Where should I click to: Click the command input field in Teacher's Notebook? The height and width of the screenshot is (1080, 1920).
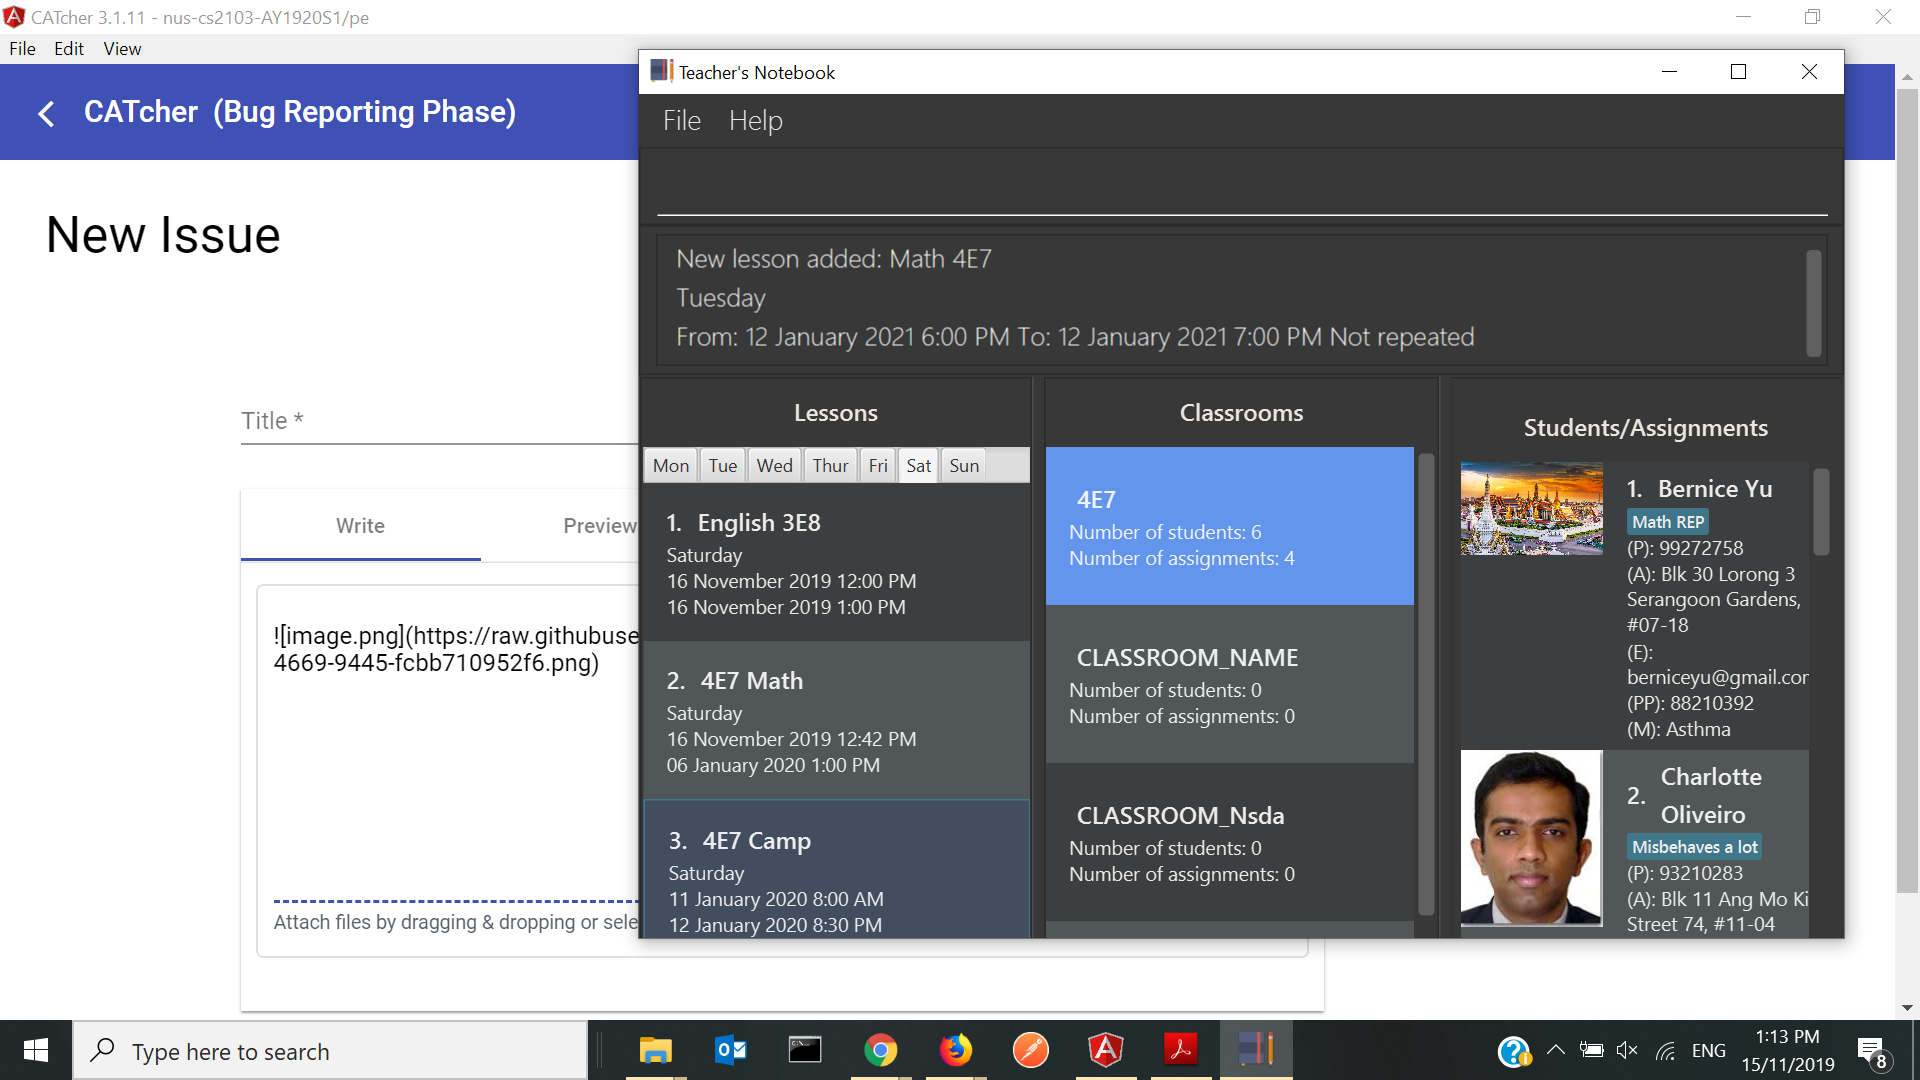tap(1240, 190)
